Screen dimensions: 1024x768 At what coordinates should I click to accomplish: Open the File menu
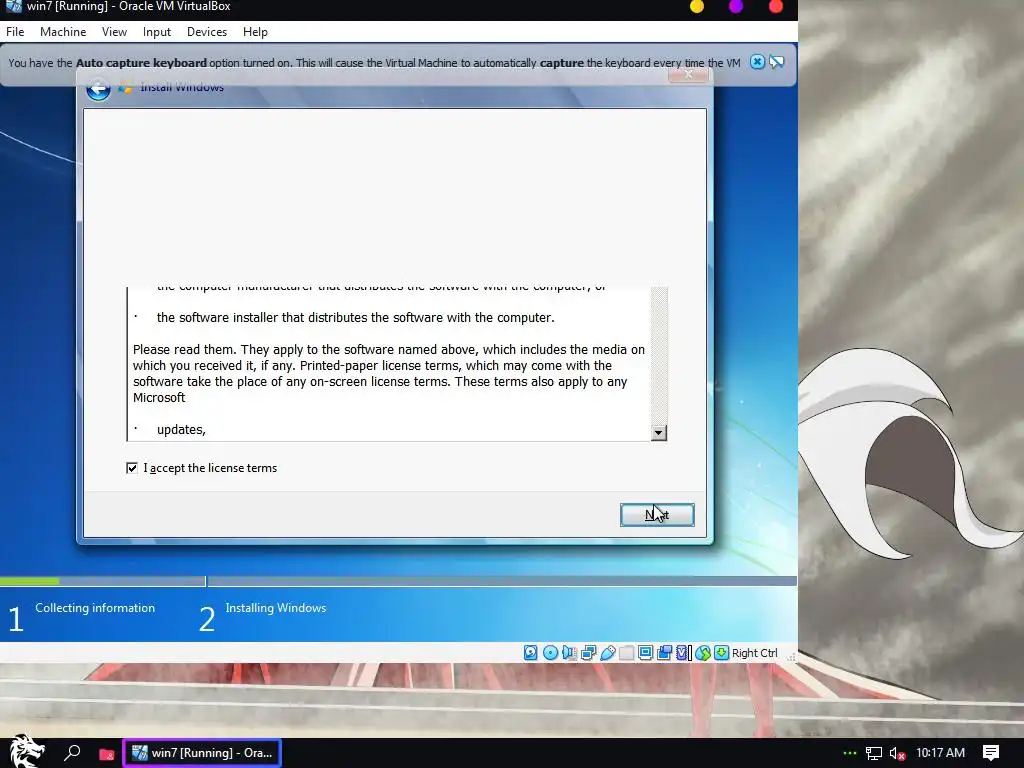(x=15, y=31)
